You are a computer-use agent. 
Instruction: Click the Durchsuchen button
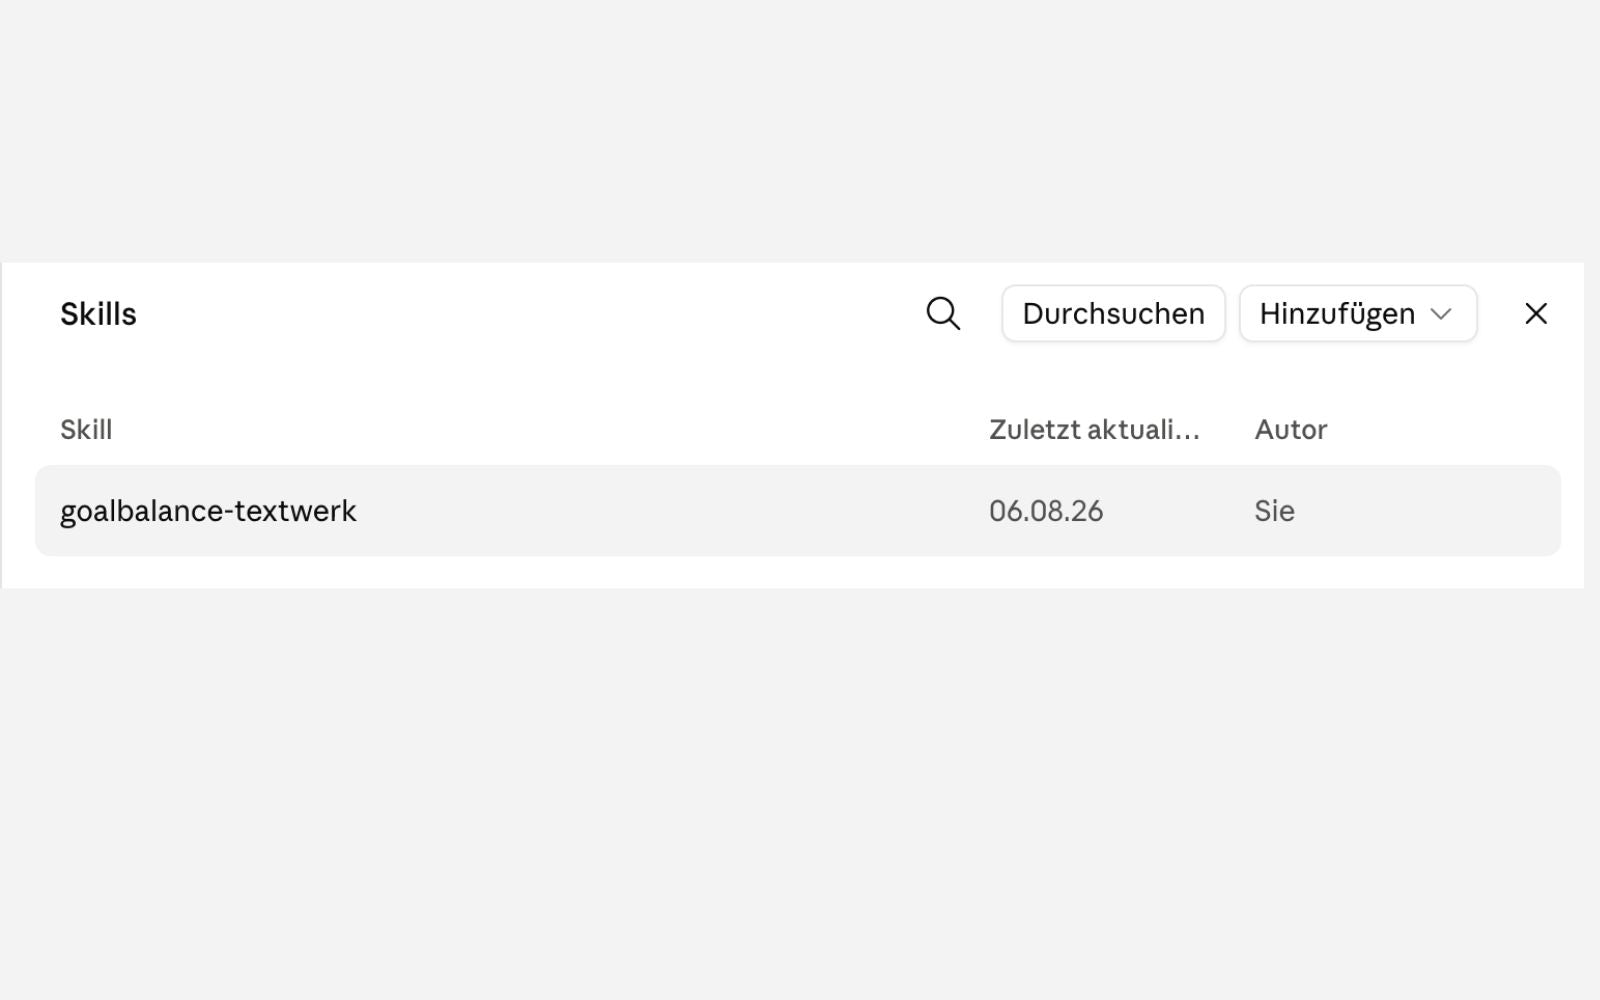pyautogui.click(x=1113, y=313)
